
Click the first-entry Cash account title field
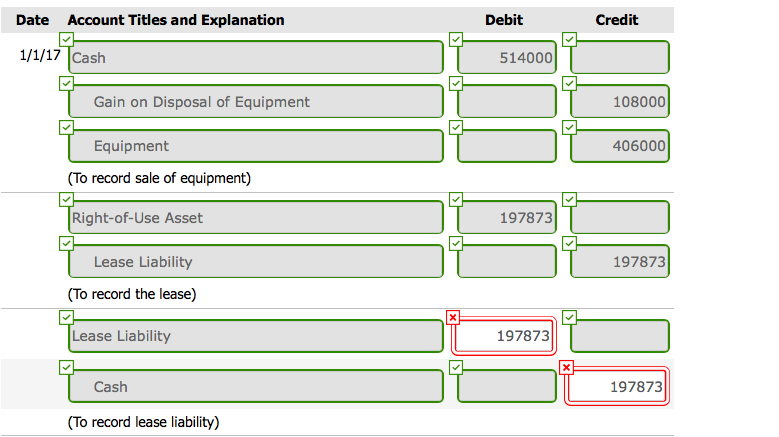pos(255,57)
